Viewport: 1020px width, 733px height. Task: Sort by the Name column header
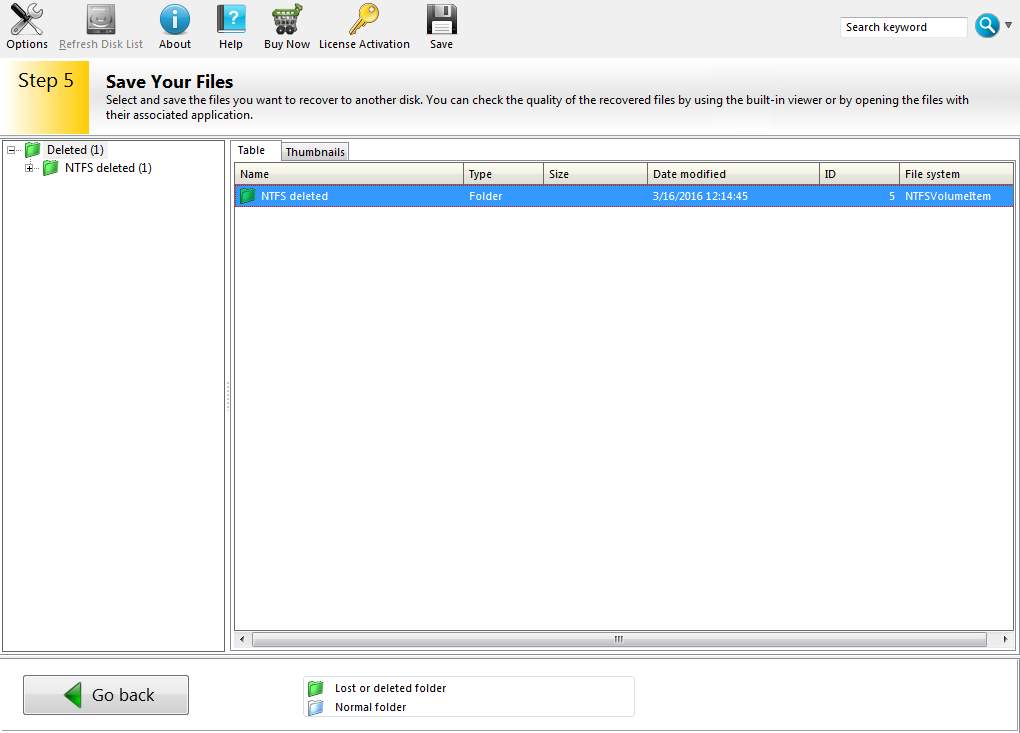tap(349, 174)
